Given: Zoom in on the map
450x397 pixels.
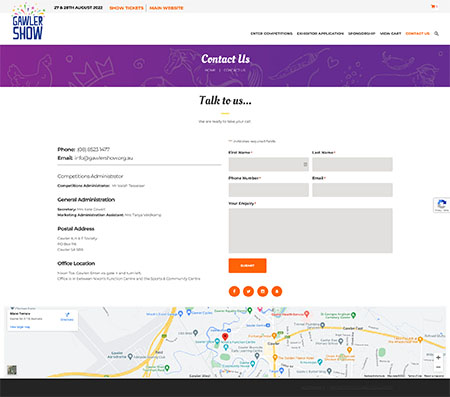Looking at the screenshot, I should click(x=438, y=357).
